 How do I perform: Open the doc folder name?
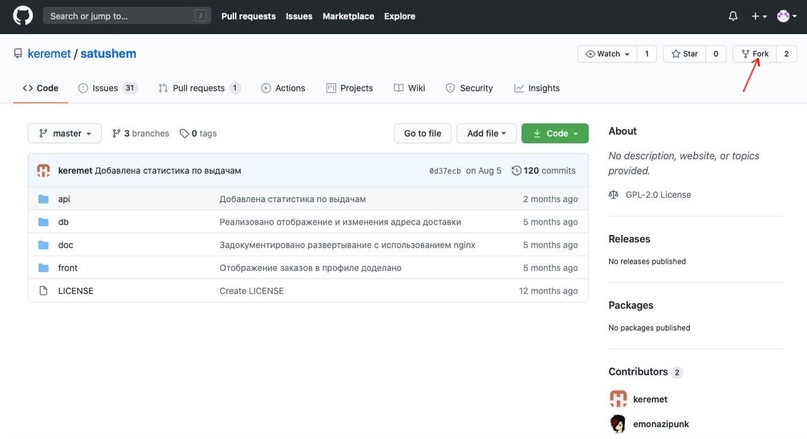[x=65, y=245]
